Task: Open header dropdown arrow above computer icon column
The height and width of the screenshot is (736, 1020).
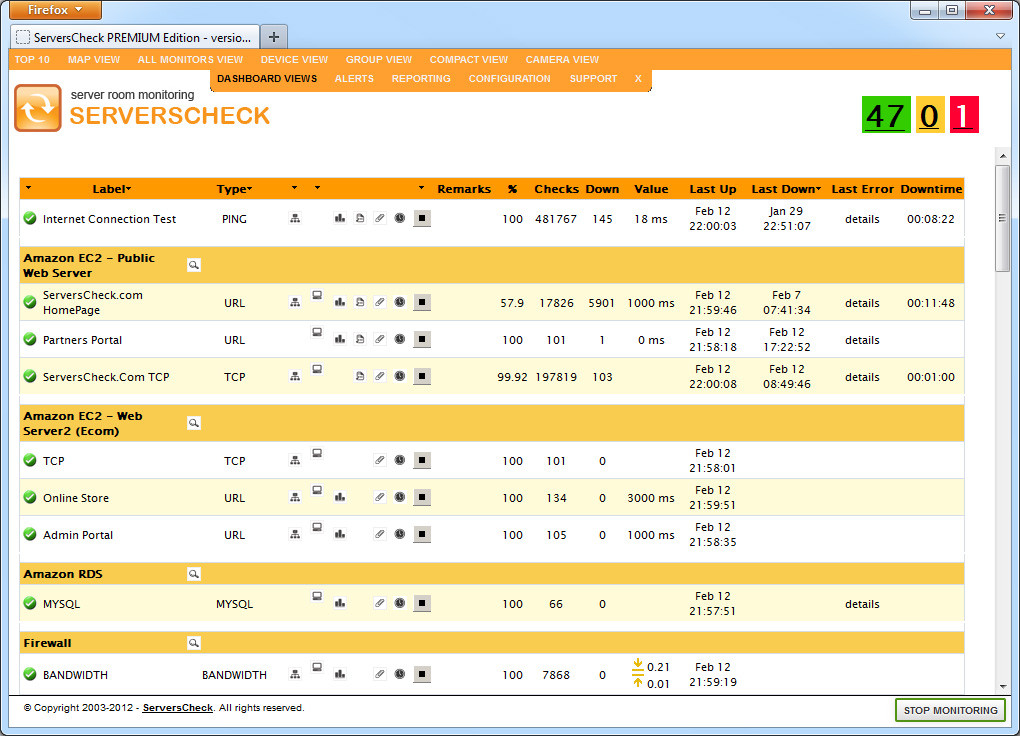Action: tap(317, 188)
